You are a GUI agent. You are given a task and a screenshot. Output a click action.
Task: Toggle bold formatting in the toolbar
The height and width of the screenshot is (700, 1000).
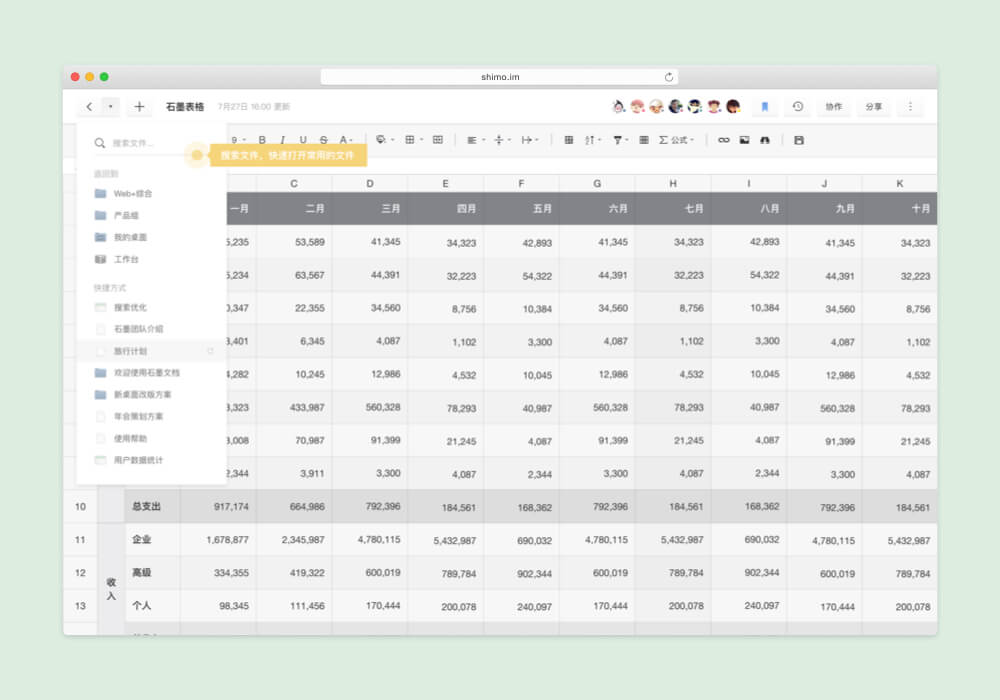tap(262, 140)
